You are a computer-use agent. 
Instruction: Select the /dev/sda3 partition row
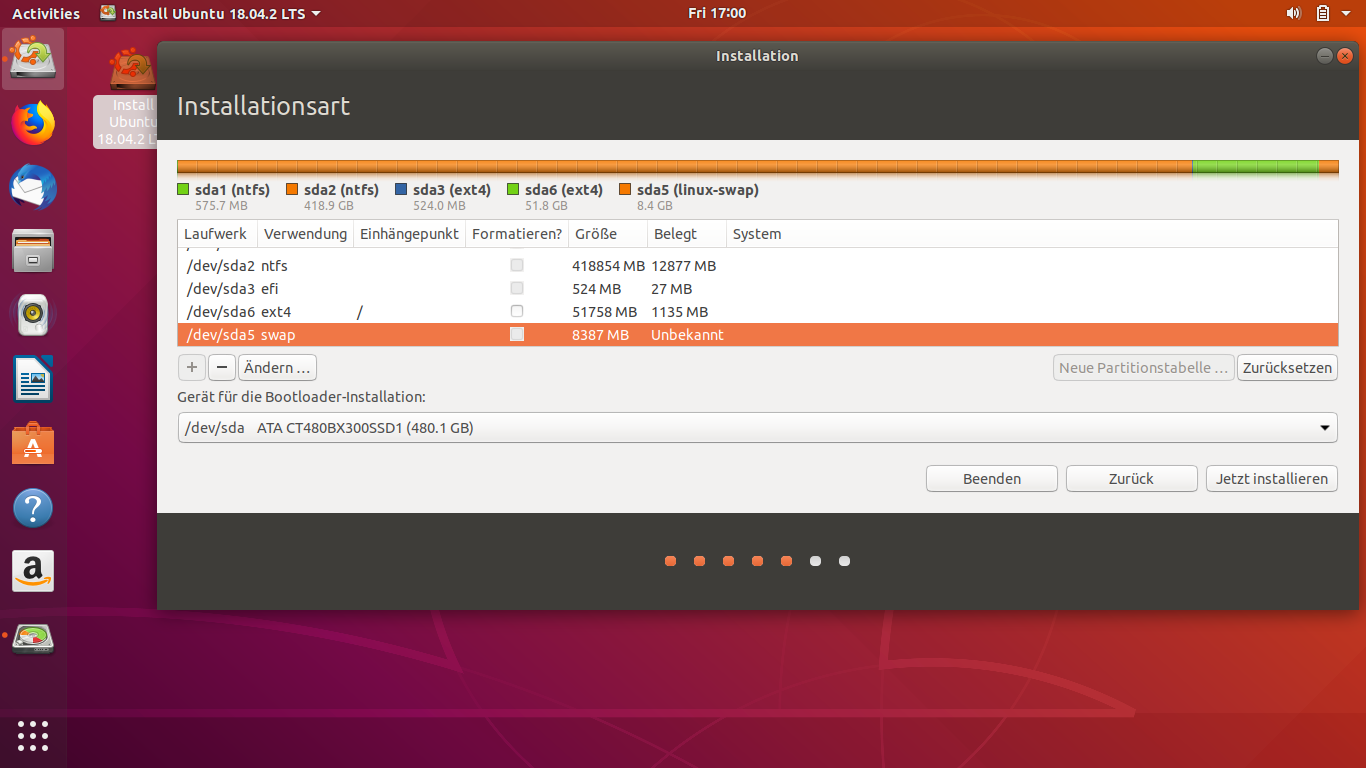757,289
